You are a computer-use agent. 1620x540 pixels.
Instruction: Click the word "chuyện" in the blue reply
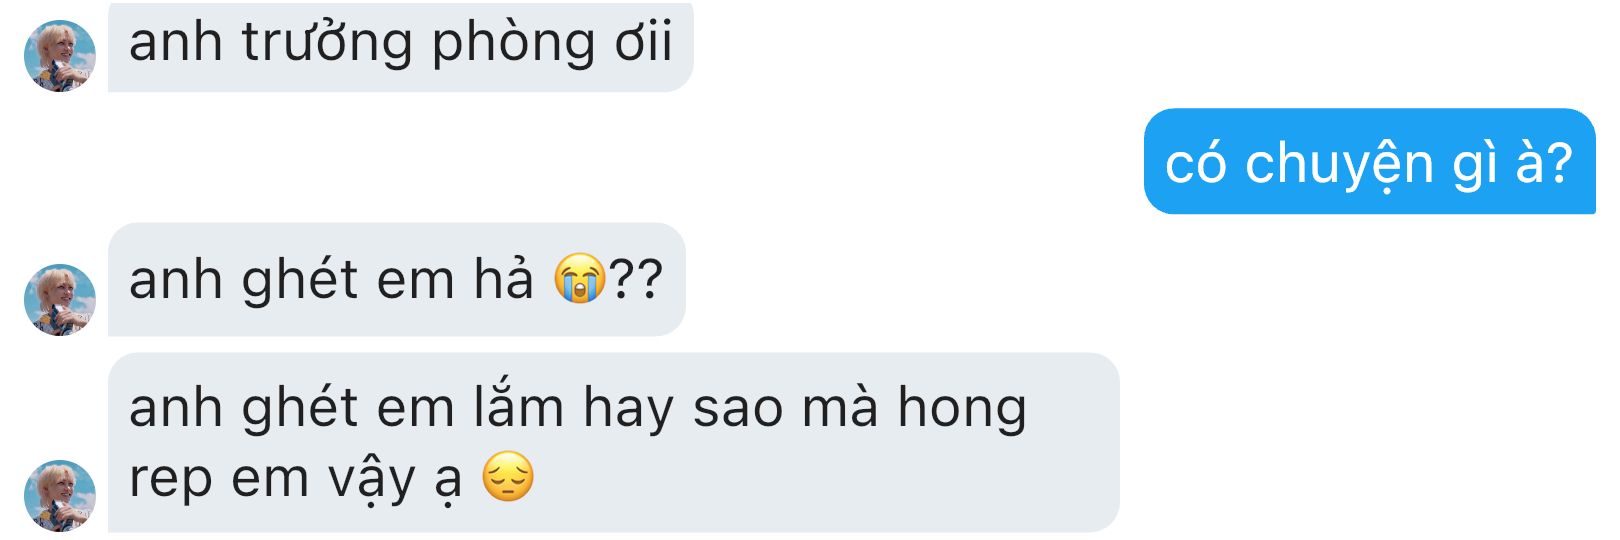pos(1340,163)
